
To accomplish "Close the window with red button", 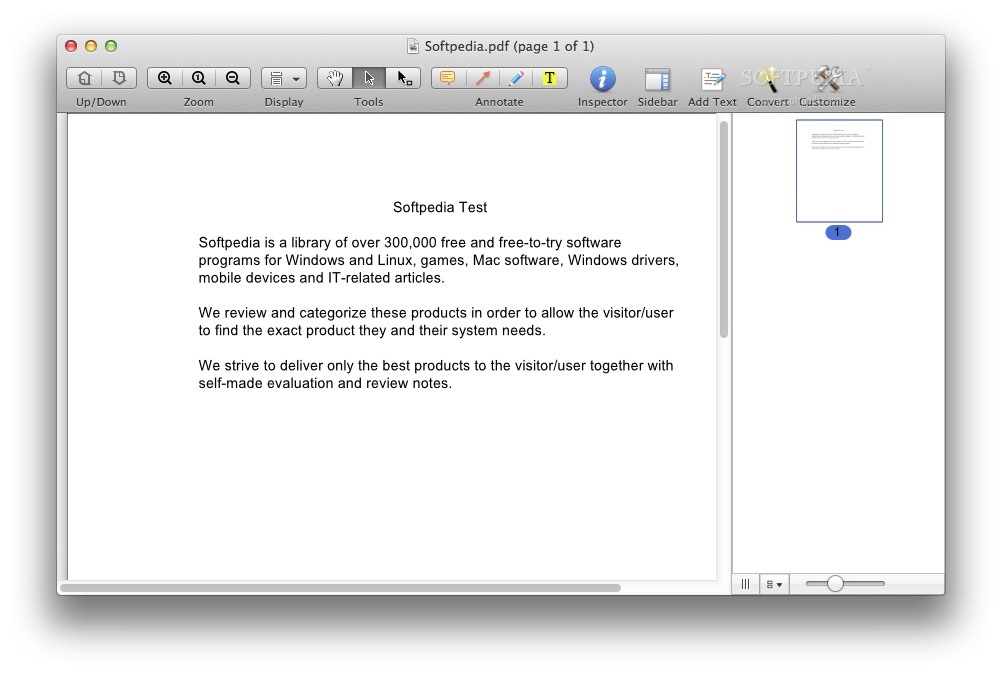I will click(71, 46).
